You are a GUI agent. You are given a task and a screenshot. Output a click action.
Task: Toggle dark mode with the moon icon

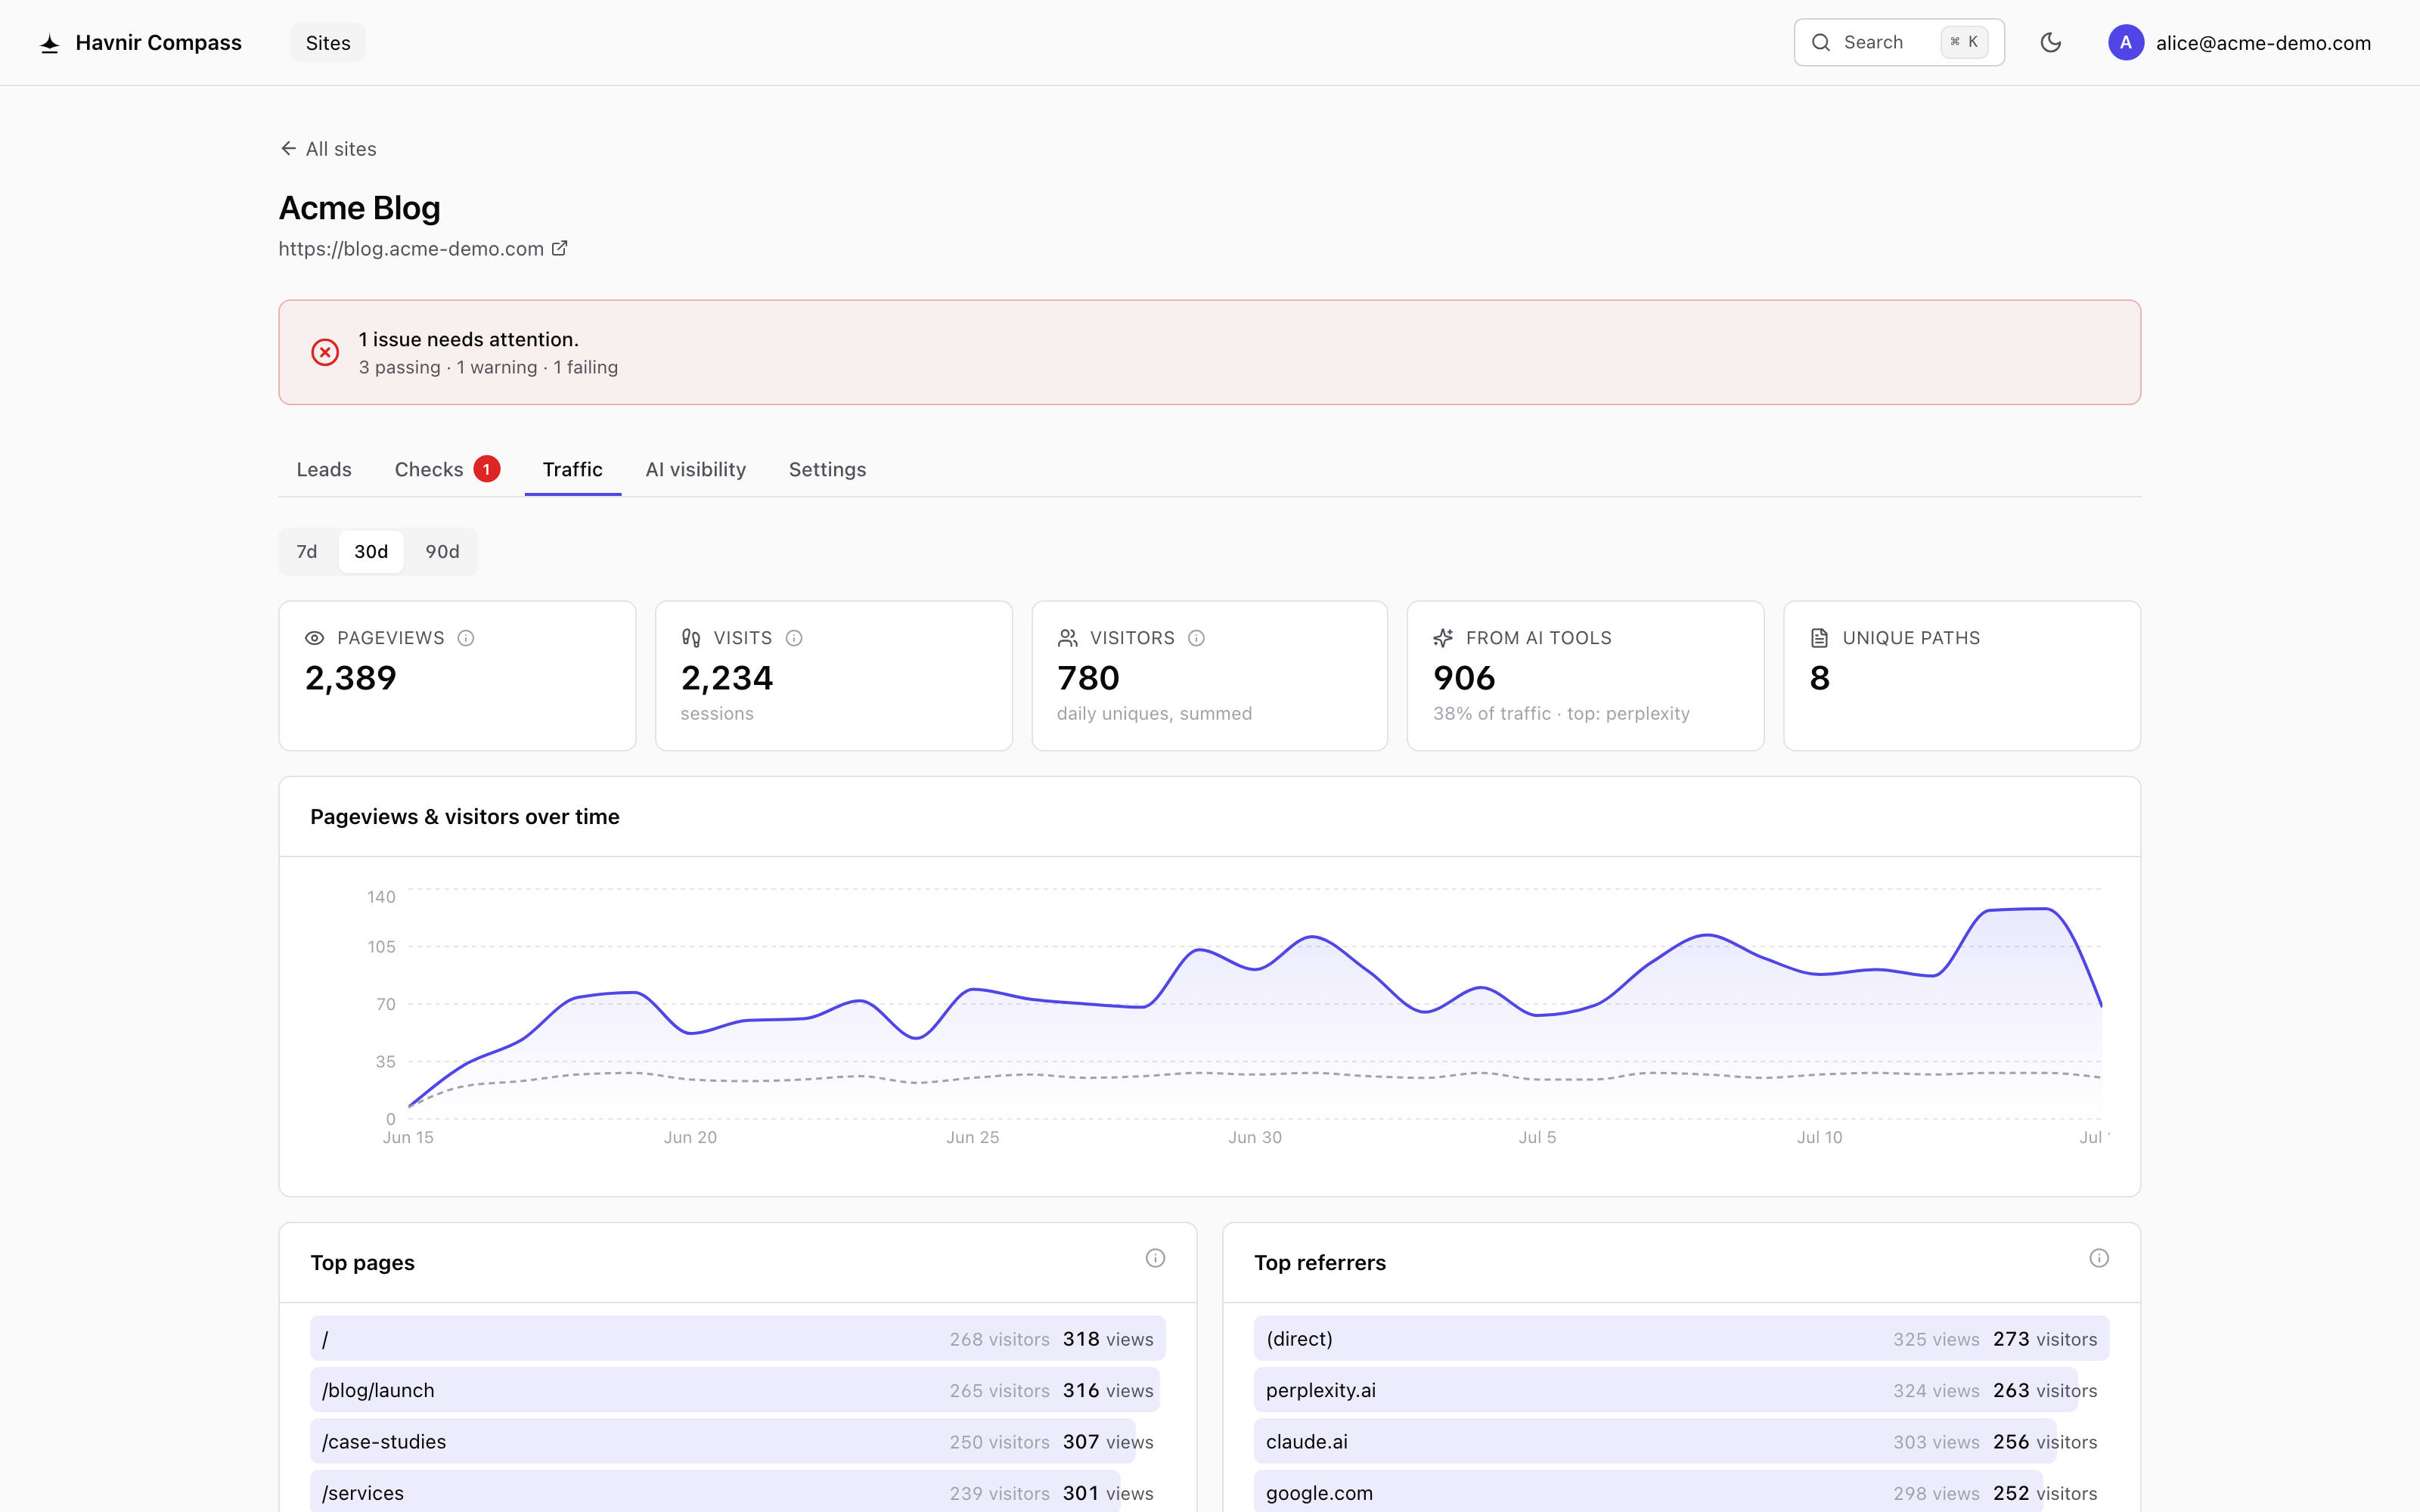(x=2051, y=42)
